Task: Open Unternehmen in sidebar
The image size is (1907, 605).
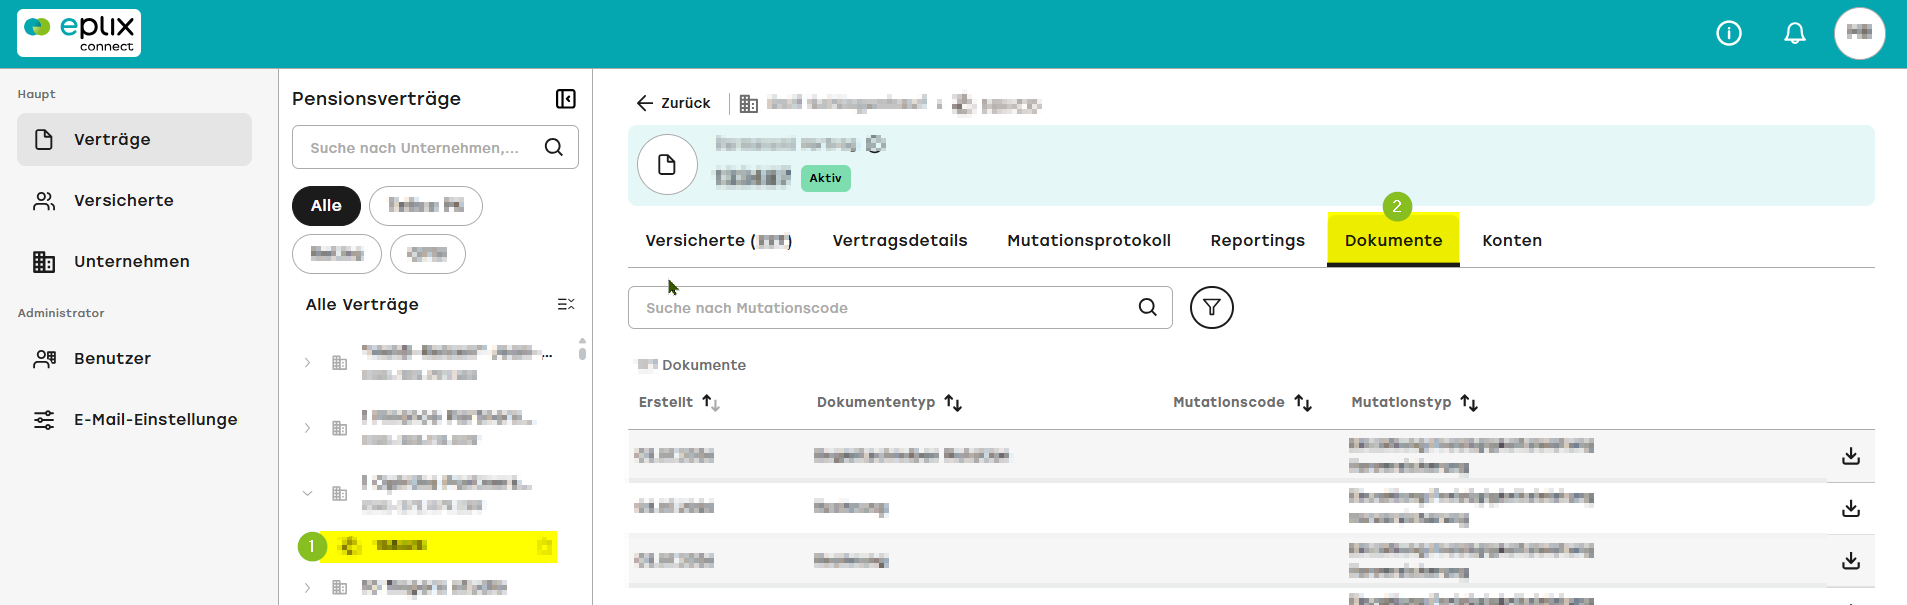Action: click(134, 261)
